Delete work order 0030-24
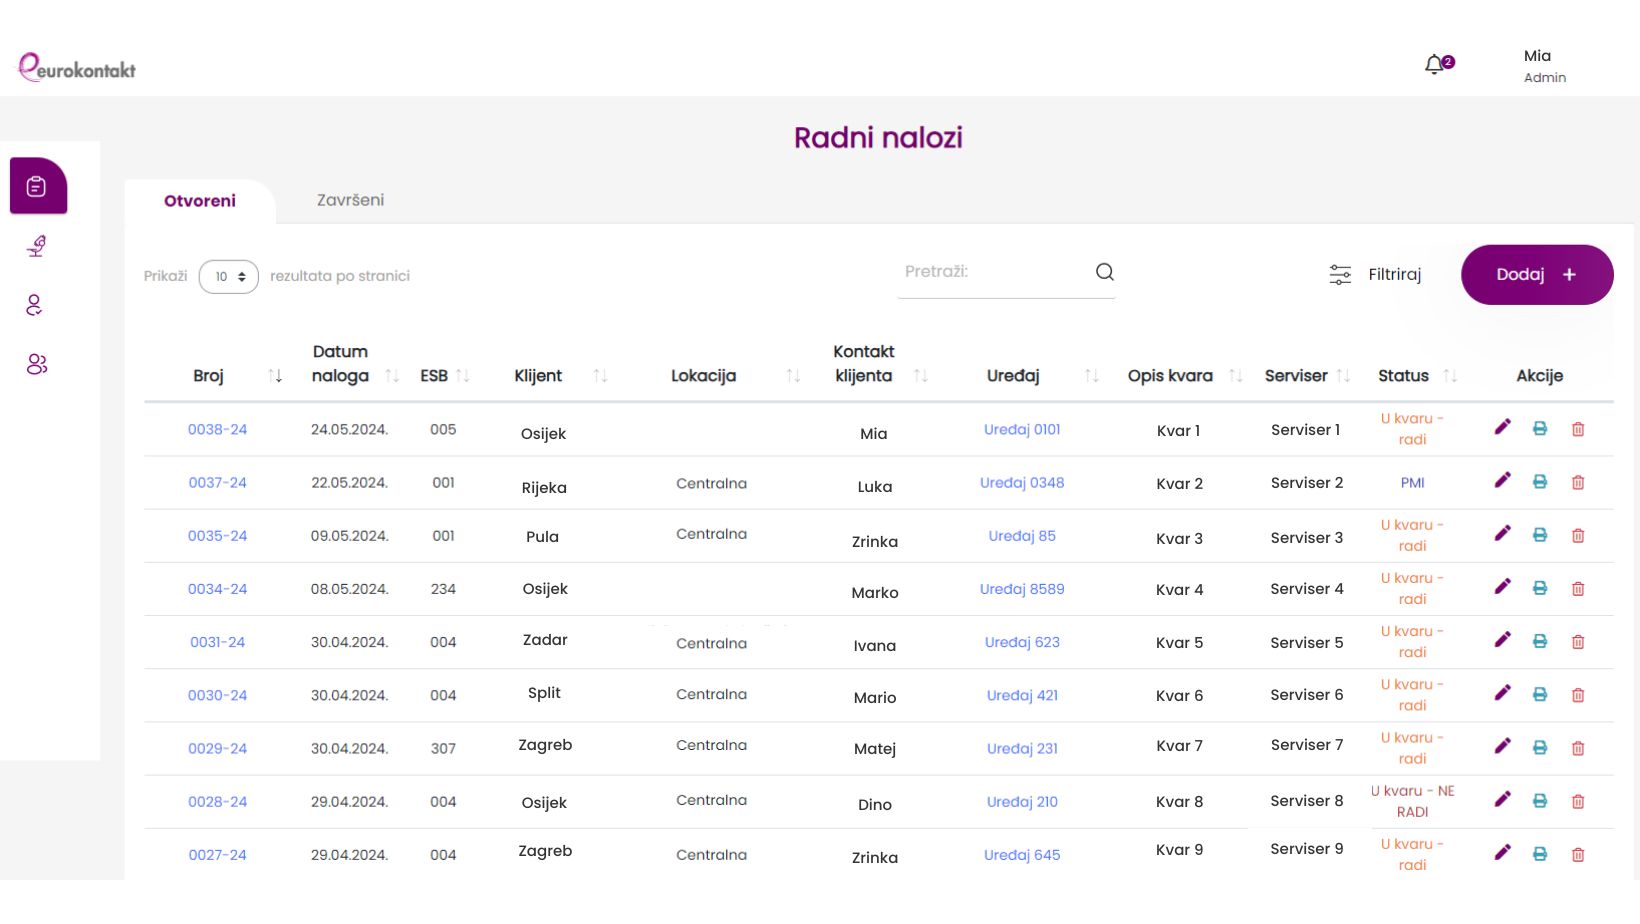 (1578, 694)
